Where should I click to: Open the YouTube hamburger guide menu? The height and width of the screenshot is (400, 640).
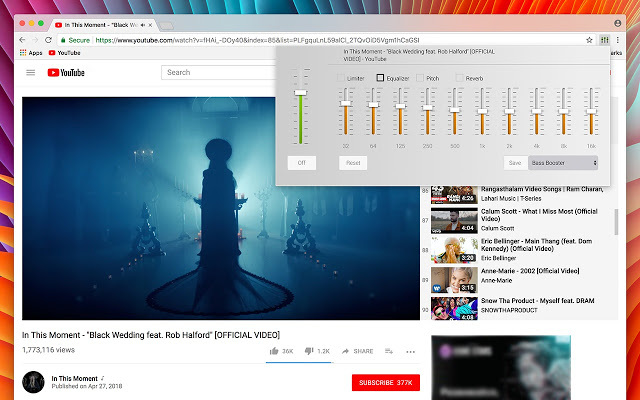click(30, 72)
